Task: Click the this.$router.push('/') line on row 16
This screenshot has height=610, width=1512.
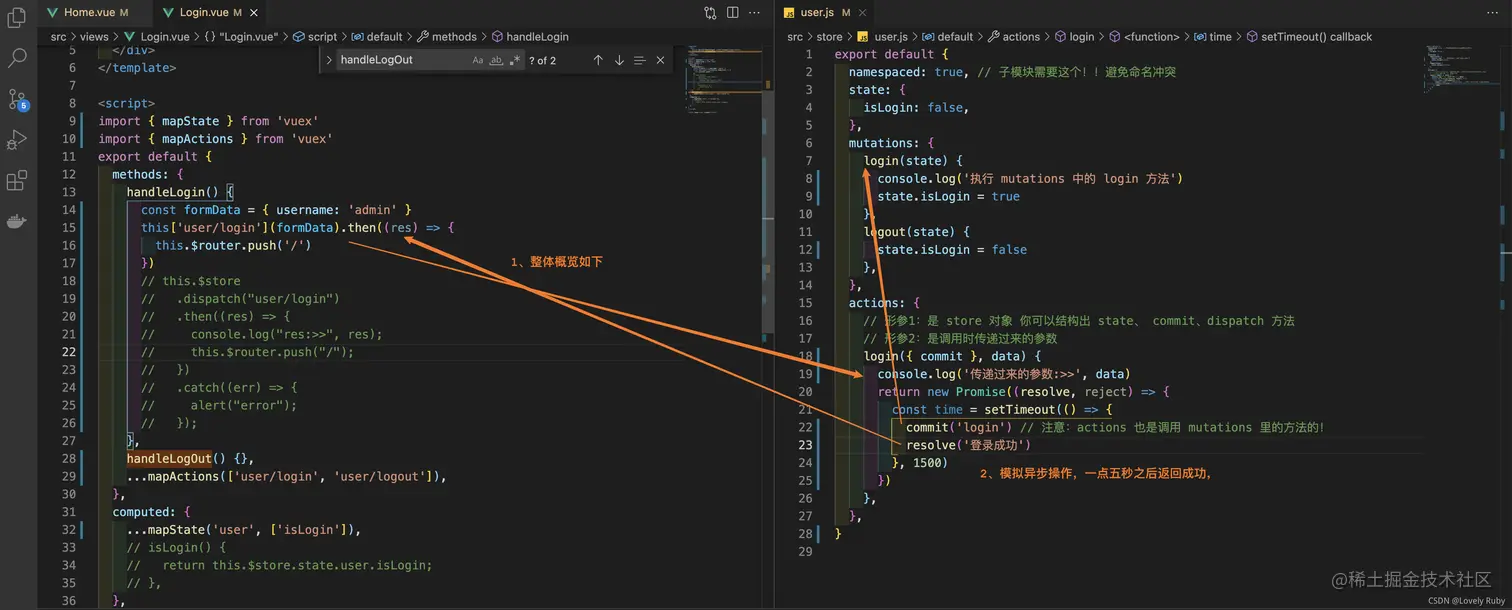Action: point(233,245)
